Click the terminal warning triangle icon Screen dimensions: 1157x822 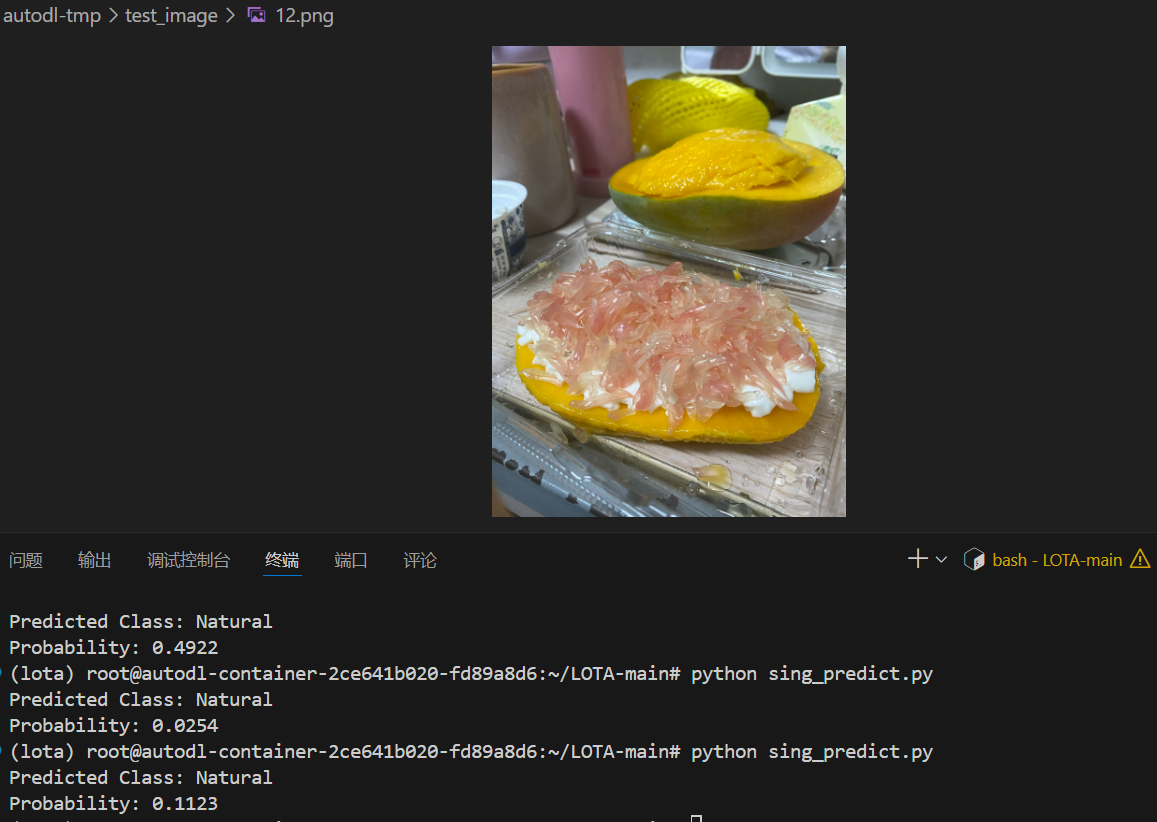click(x=1140, y=559)
